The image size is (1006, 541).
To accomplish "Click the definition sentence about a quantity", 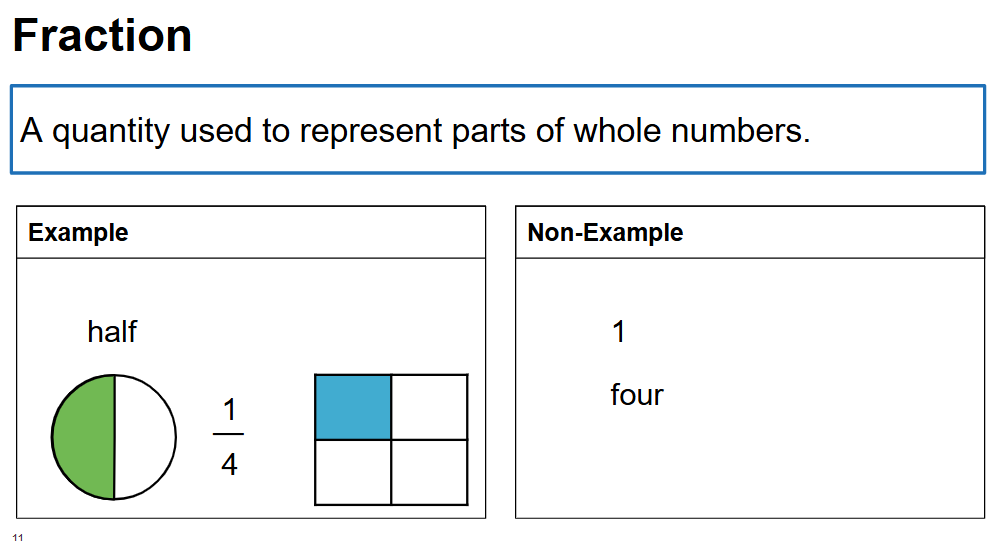I will [x=415, y=130].
